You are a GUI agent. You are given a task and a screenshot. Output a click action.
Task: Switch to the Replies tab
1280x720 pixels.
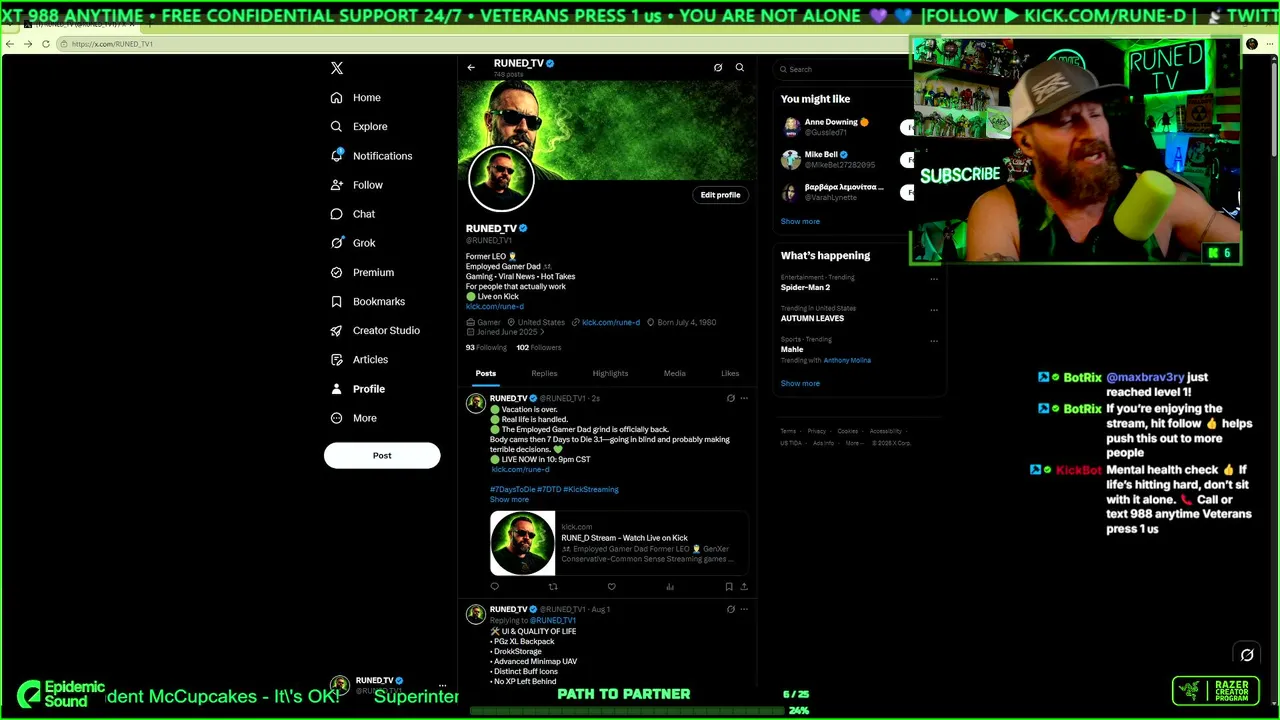tap(544, 373)
